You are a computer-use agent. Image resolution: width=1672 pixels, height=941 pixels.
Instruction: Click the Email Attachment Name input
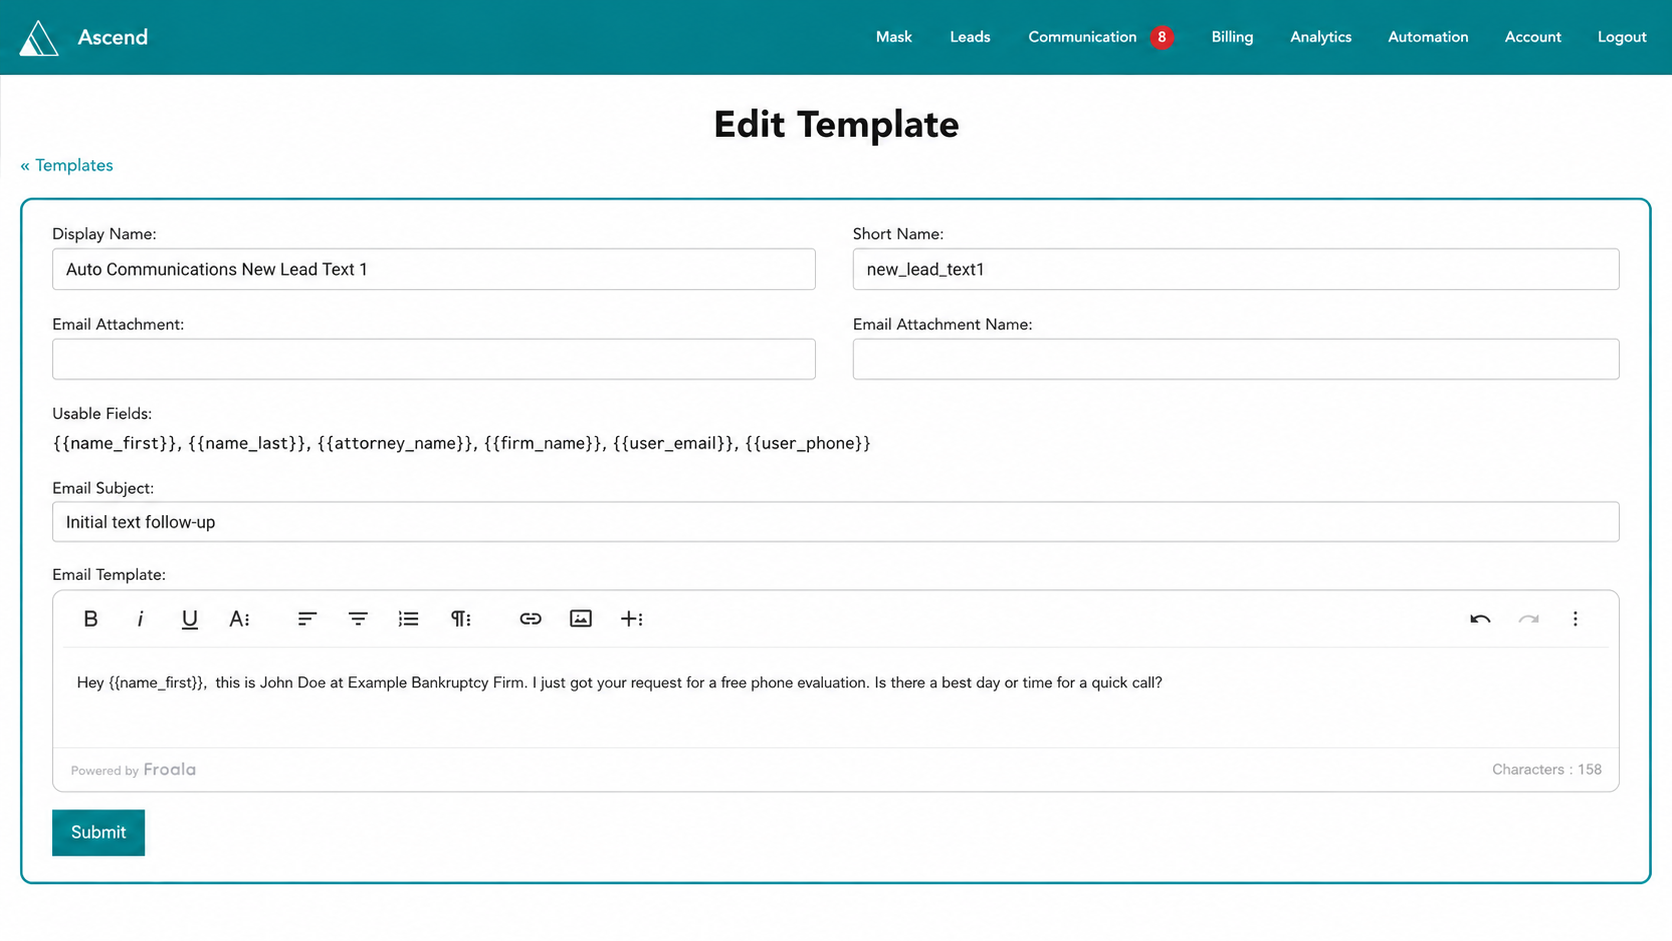pyautogui.click(x=1236, y=359)
